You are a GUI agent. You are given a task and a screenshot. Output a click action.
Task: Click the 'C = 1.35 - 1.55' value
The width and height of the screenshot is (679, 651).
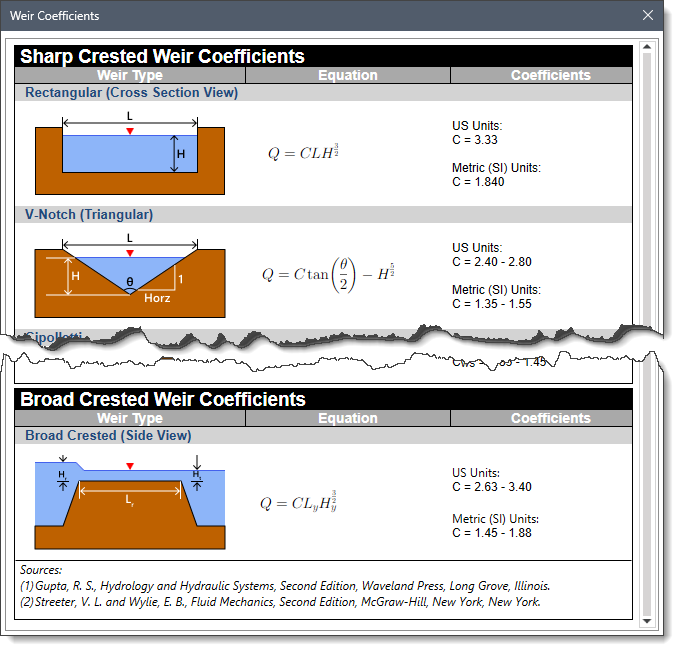coord(491,304)
